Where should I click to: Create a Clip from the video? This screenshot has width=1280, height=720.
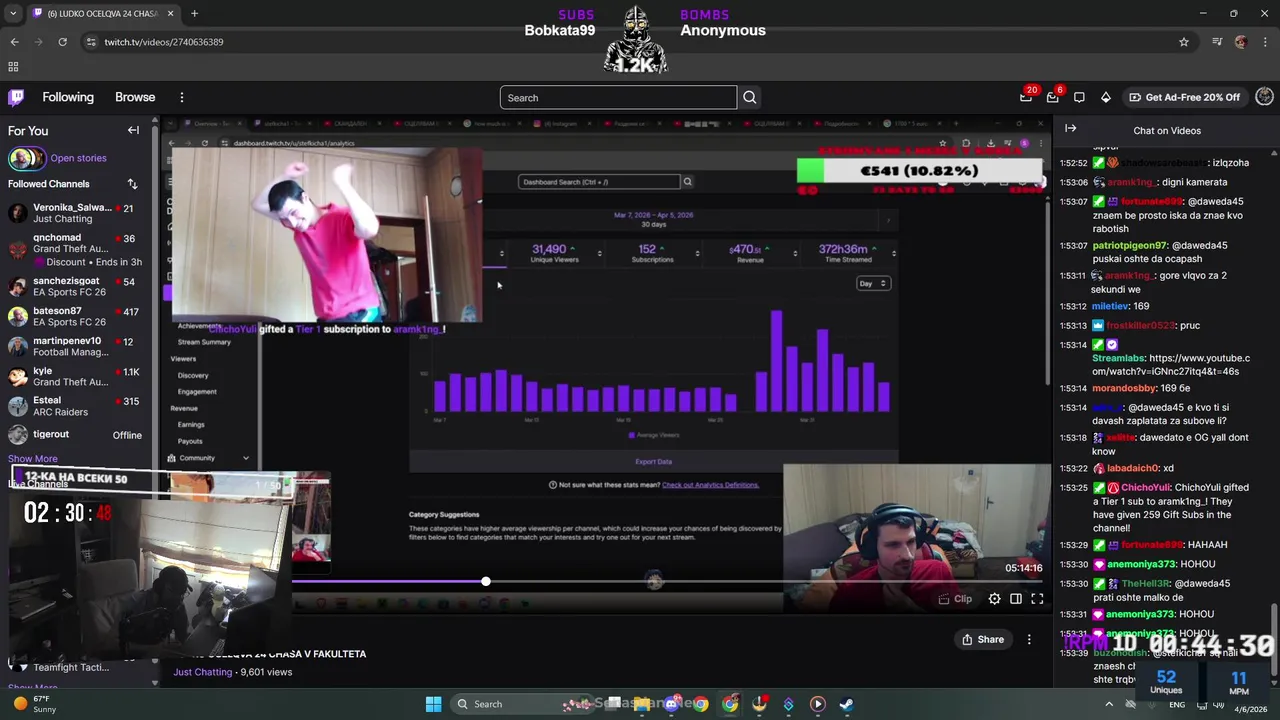coord(955,599)
